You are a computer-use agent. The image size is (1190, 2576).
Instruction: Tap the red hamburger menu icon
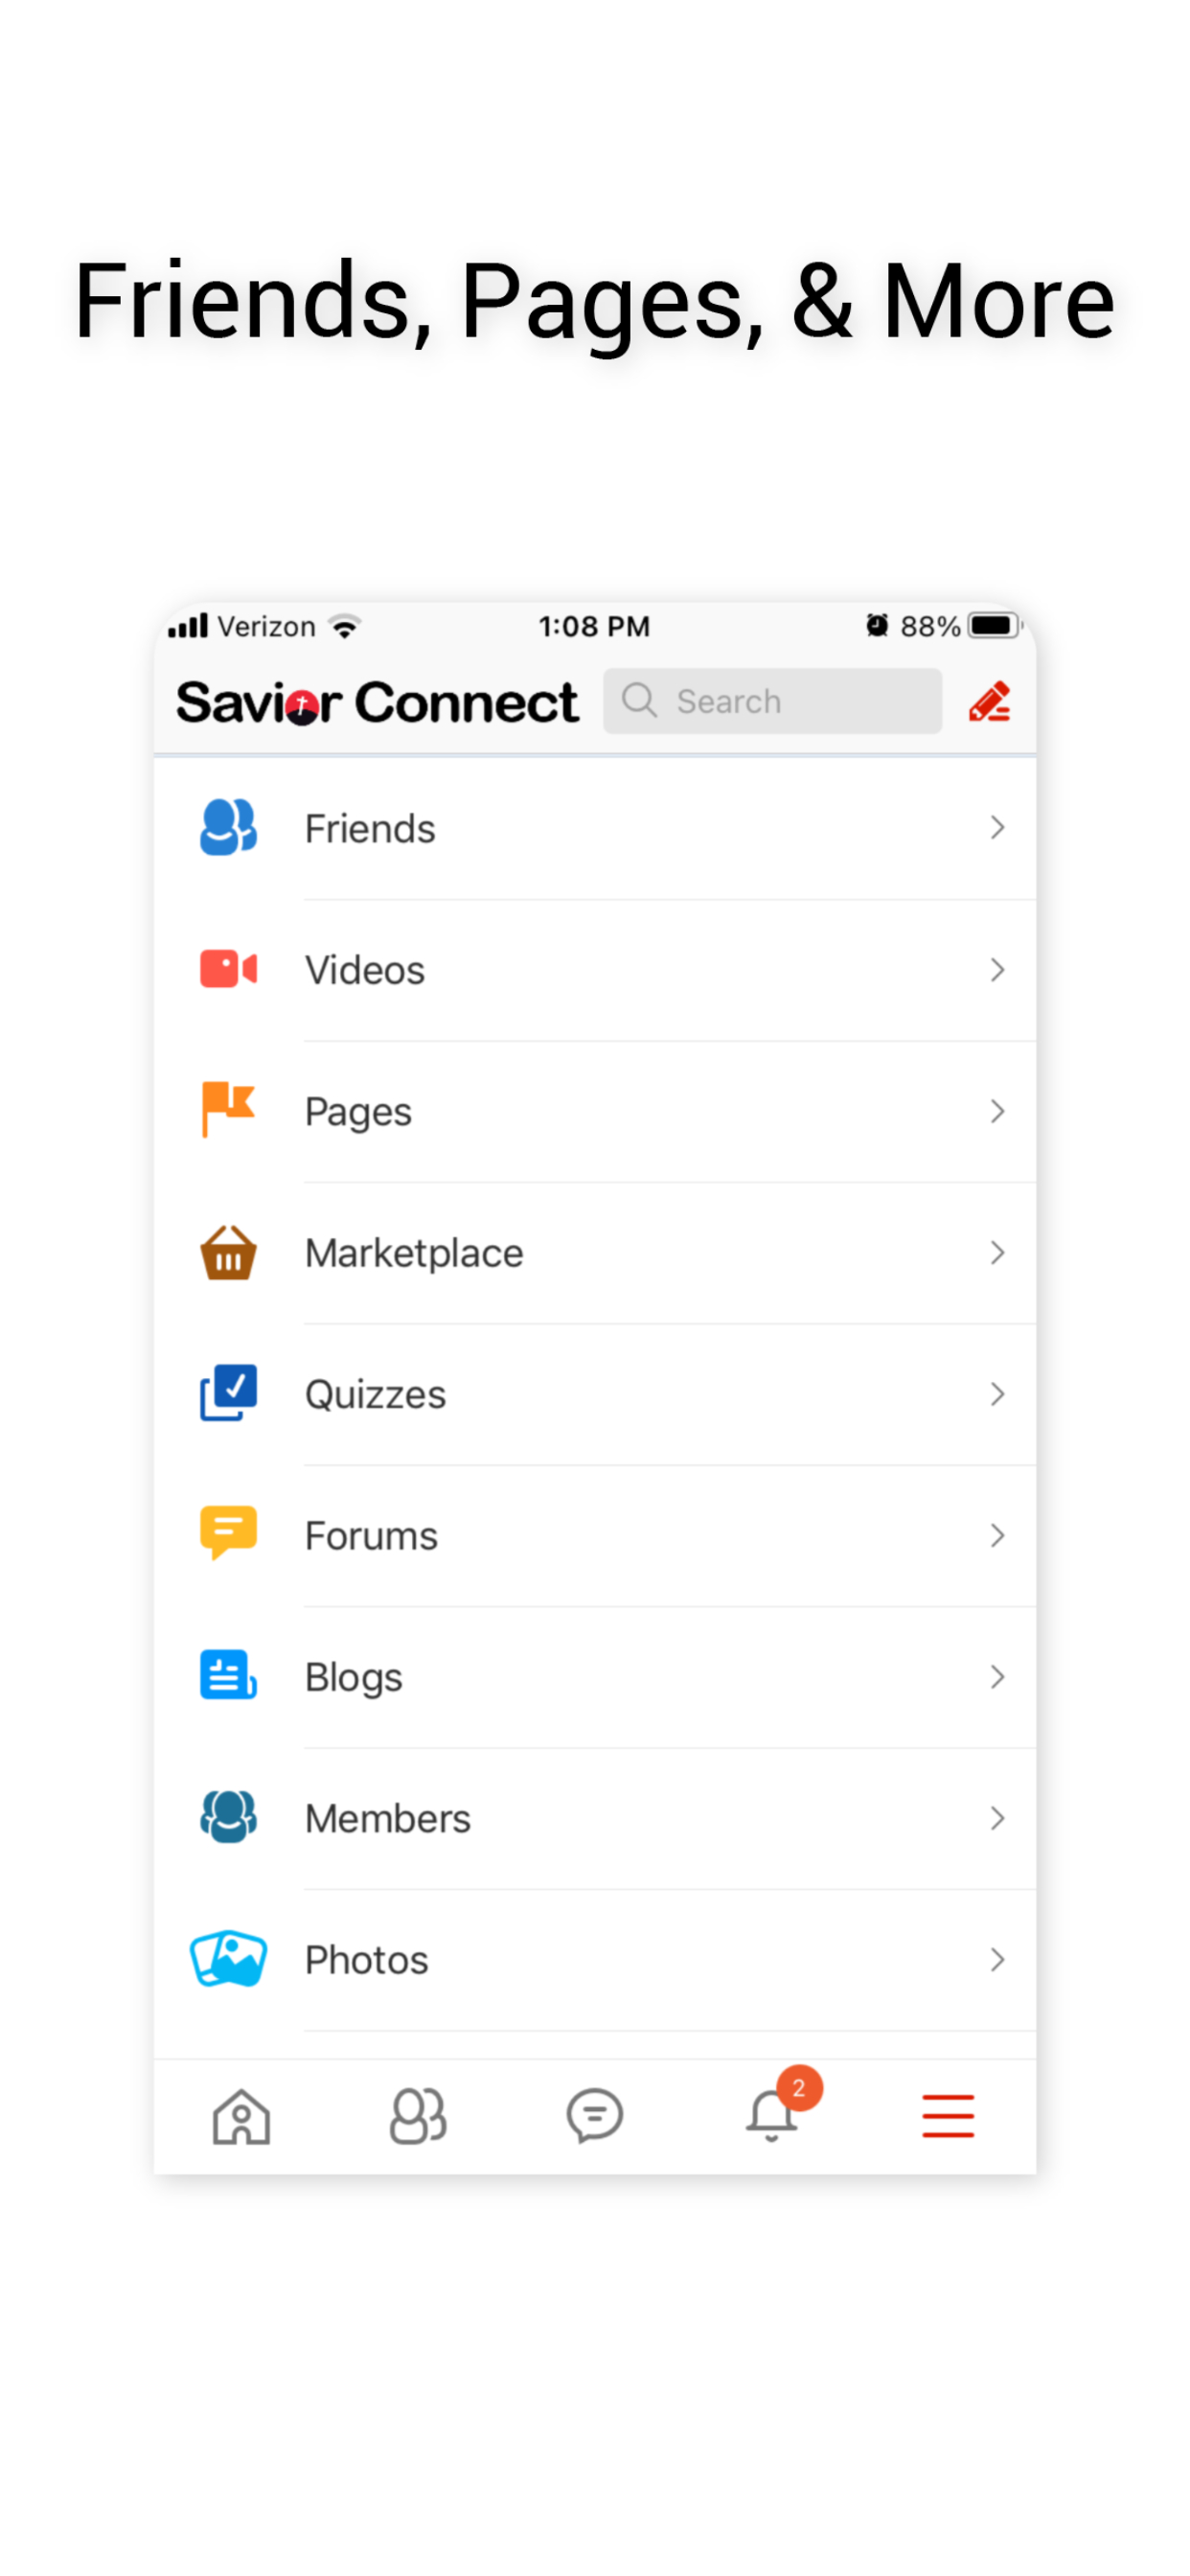coord(947,2115)
